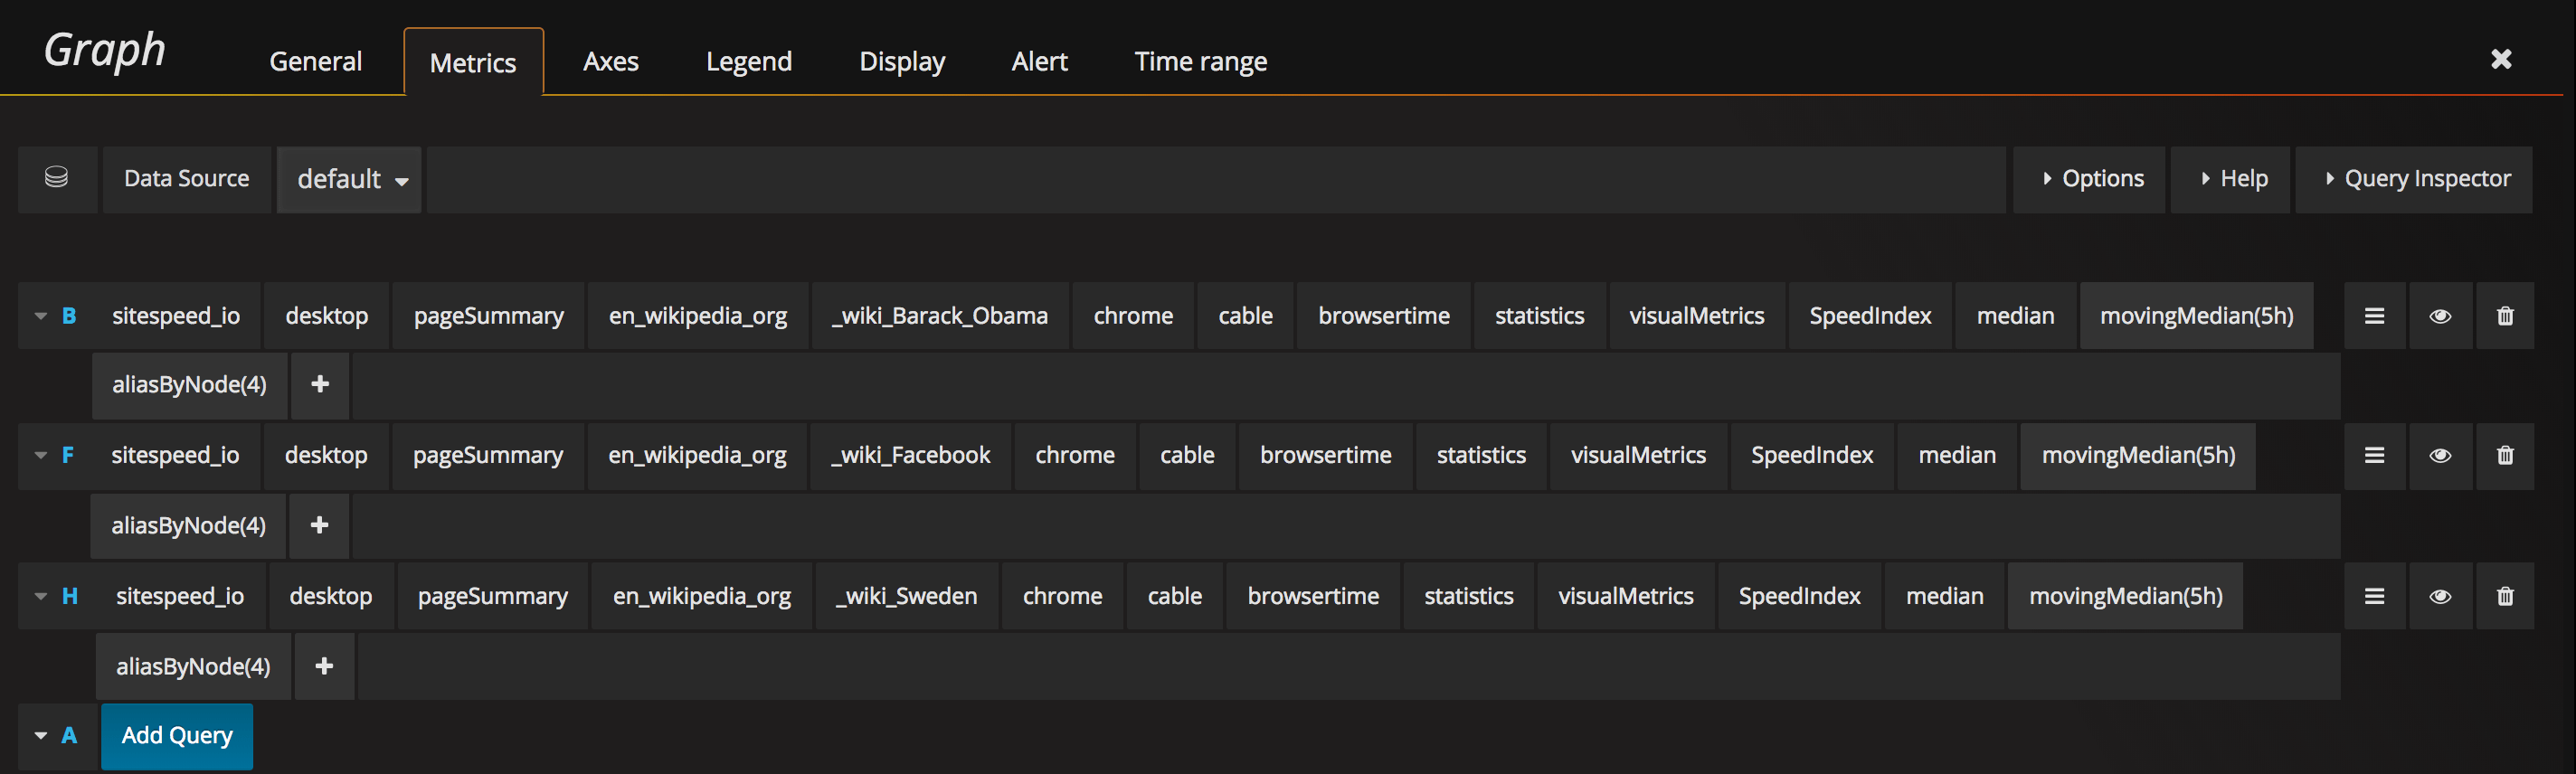Screen dimensions: 2576x774
Task: Delete query B with trash icon
Action: tap(2505, 316)
